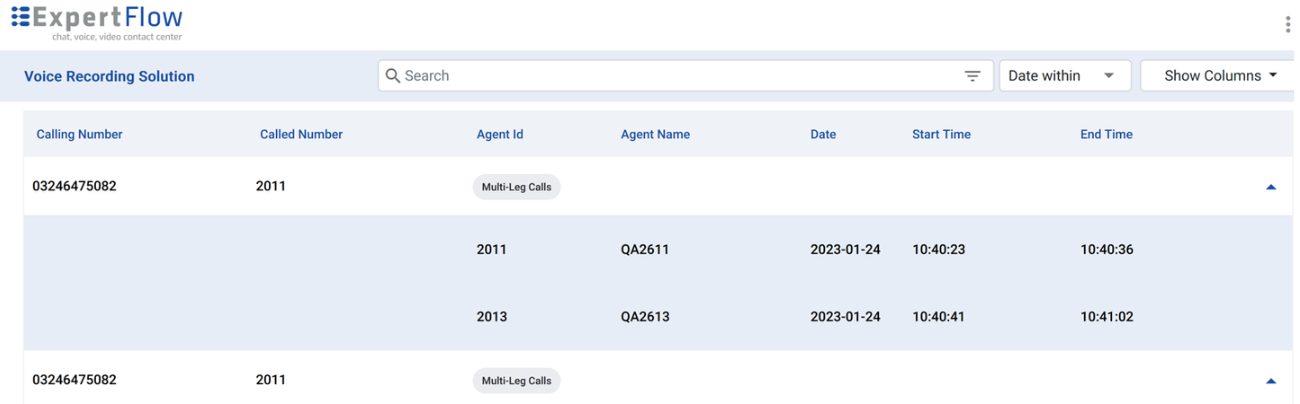Click the End Time column header
The image size is (1300, 404).
point(1106,134)
